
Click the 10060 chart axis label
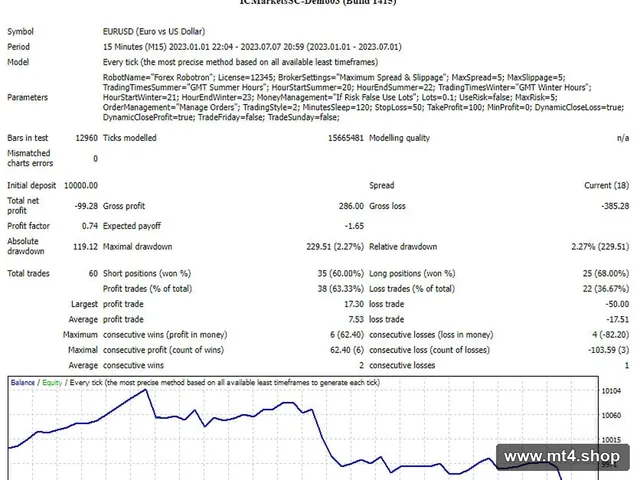(x=611, y=416)
